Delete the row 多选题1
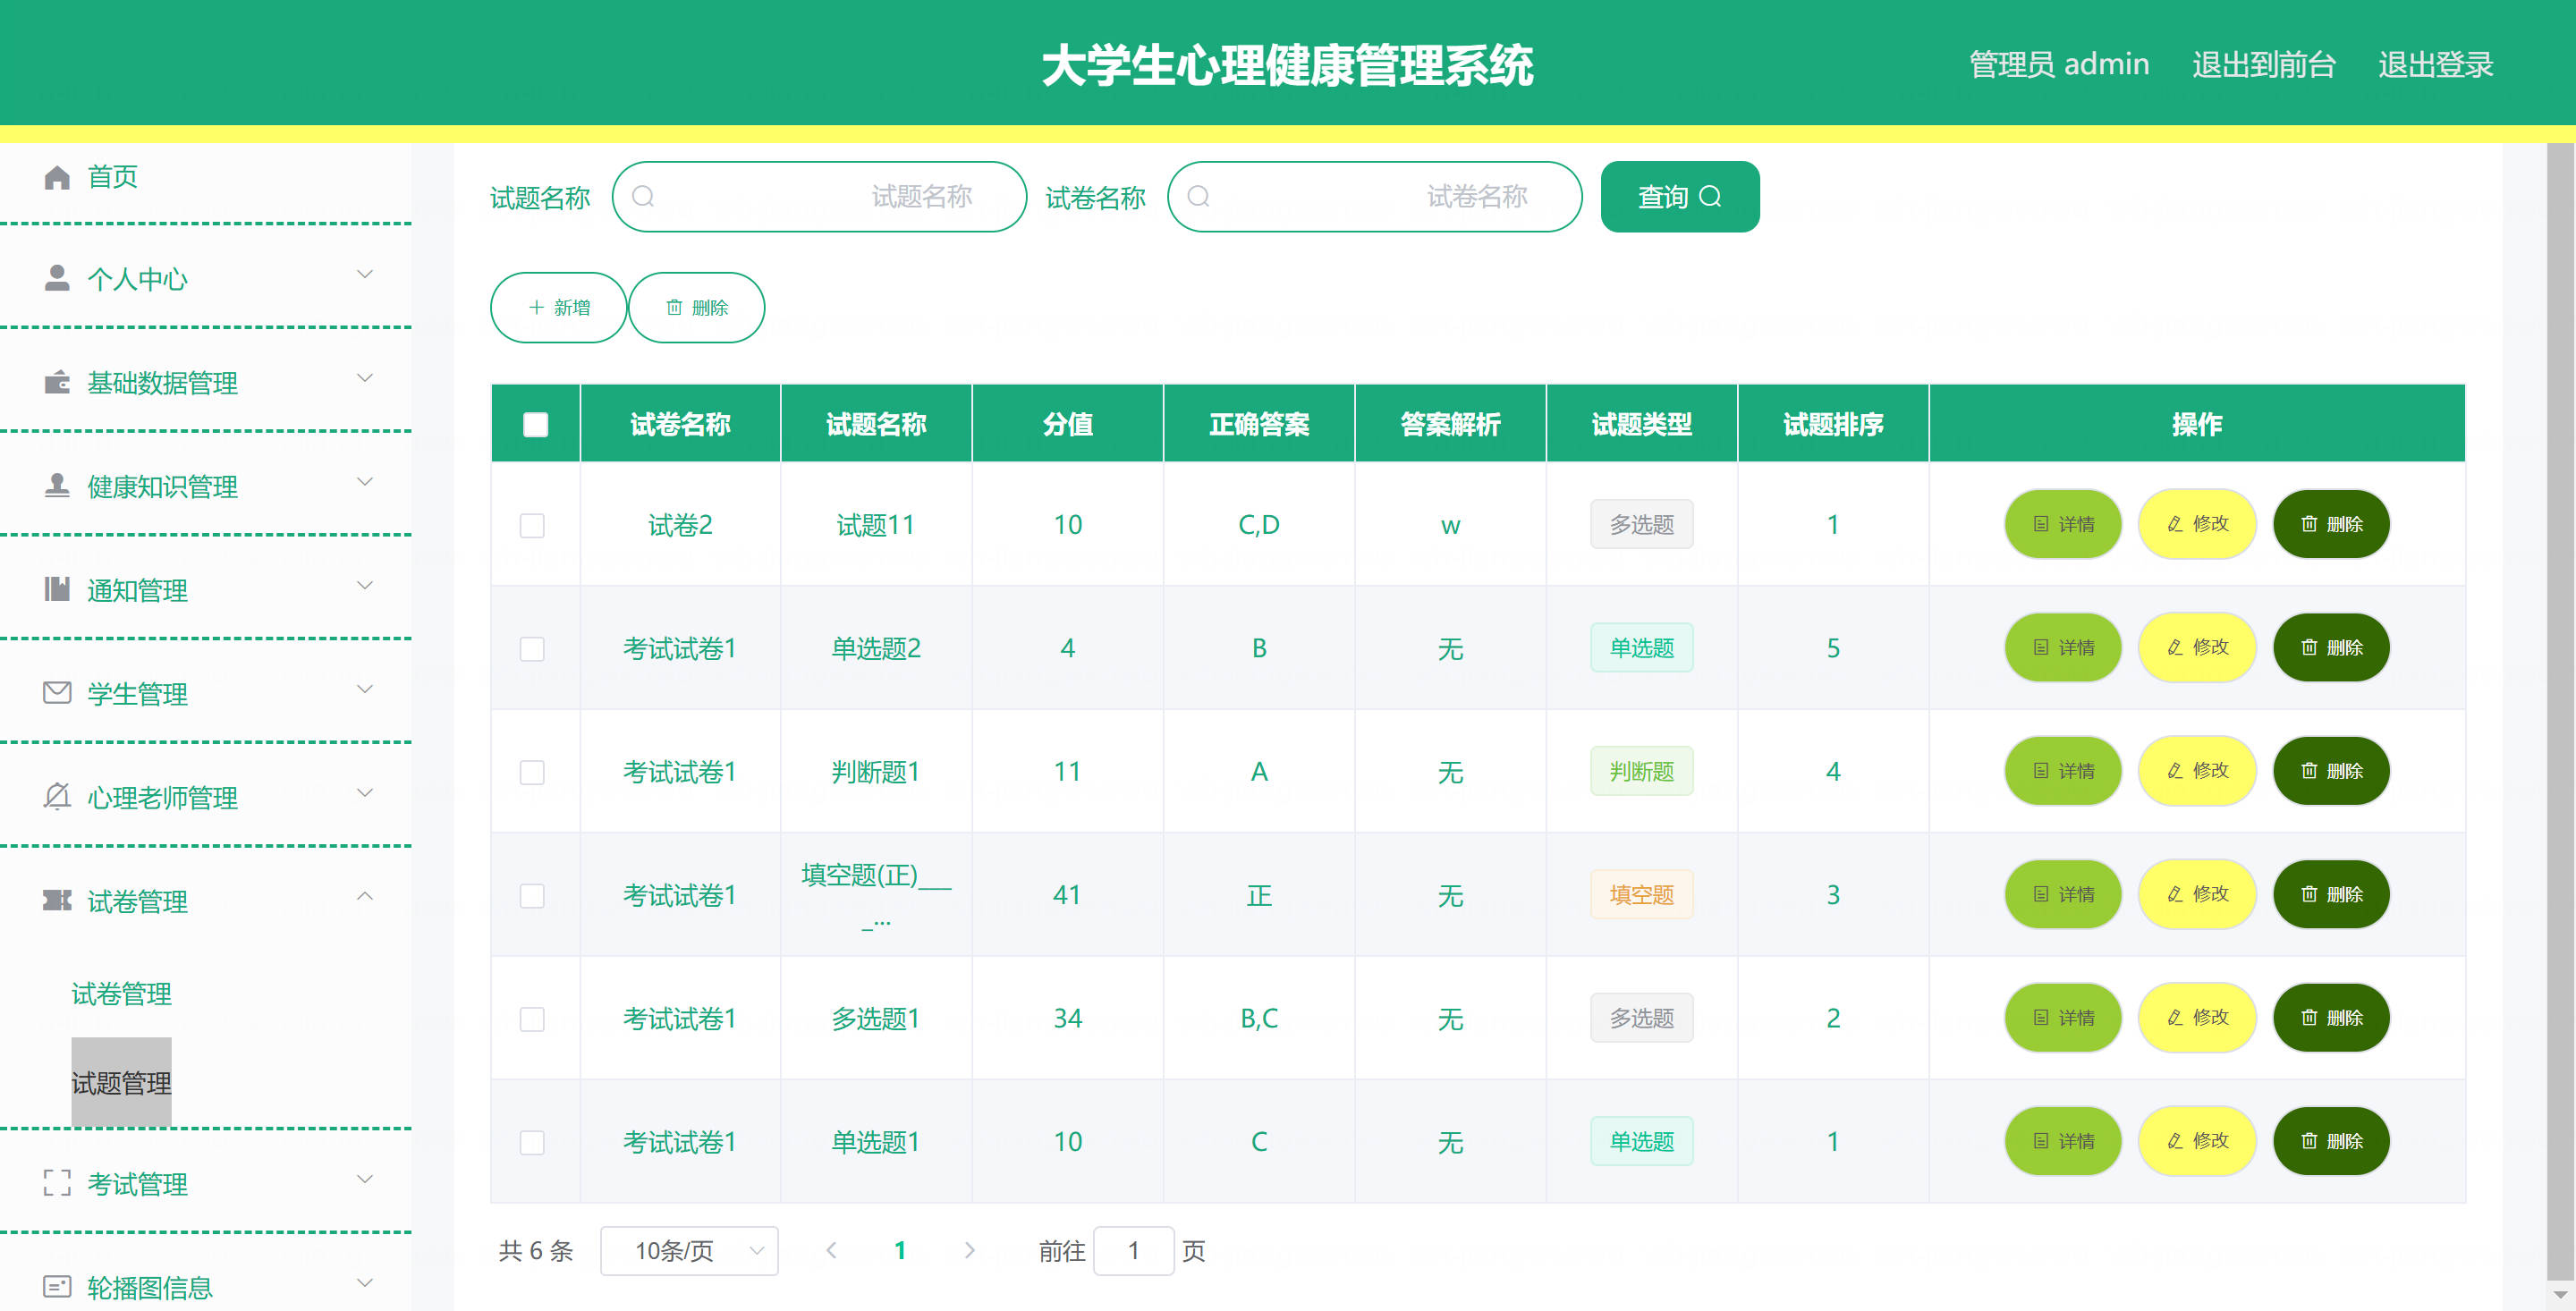This screenshot has height=1311, width=2576. 2331,1018
